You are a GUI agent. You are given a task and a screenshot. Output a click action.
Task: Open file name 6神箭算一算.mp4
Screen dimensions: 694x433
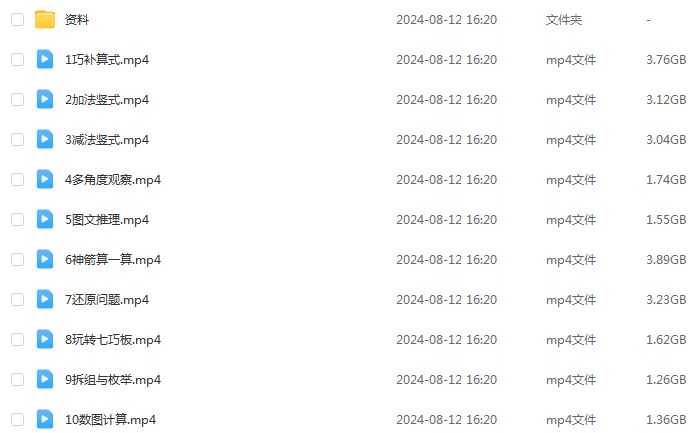click(x=113, y=259)
